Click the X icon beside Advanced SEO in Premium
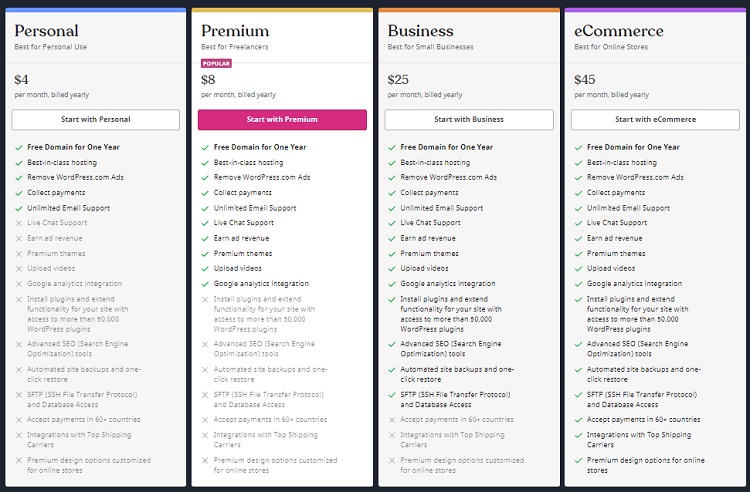Viewport: 750px width, 492px height. point(205,344)
